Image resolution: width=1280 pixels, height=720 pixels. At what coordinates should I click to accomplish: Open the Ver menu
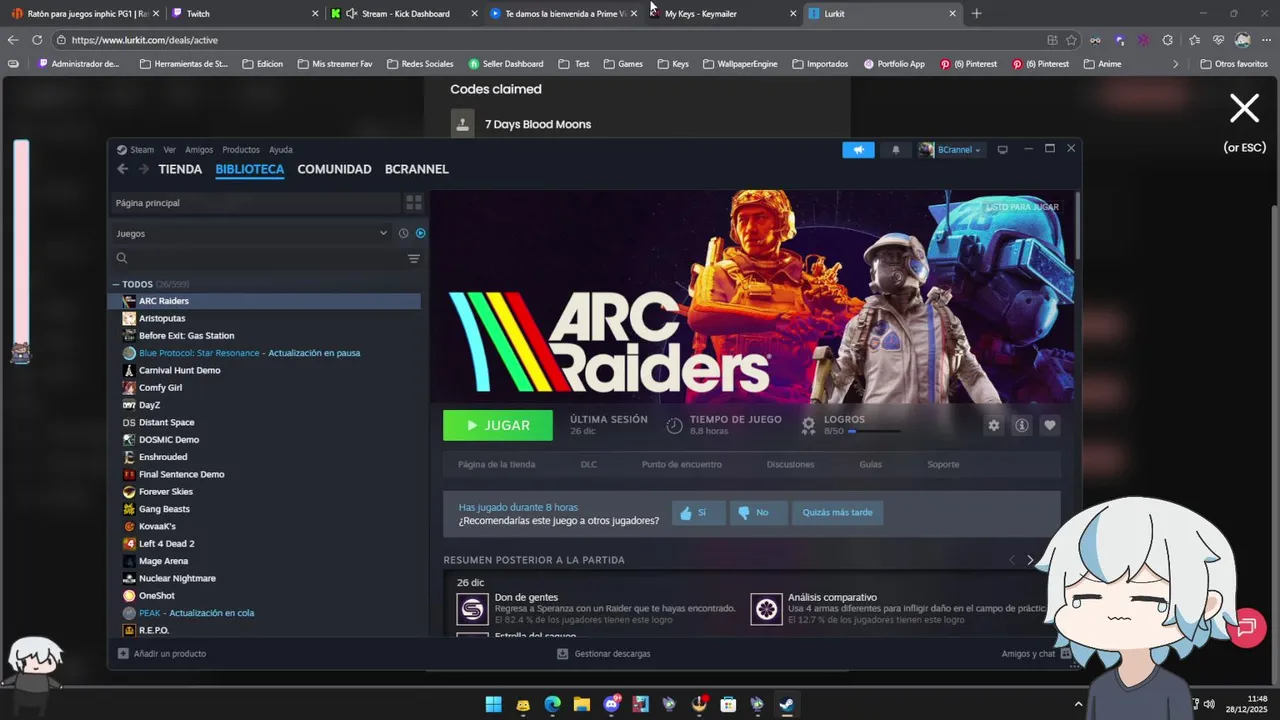click(170, 150)
